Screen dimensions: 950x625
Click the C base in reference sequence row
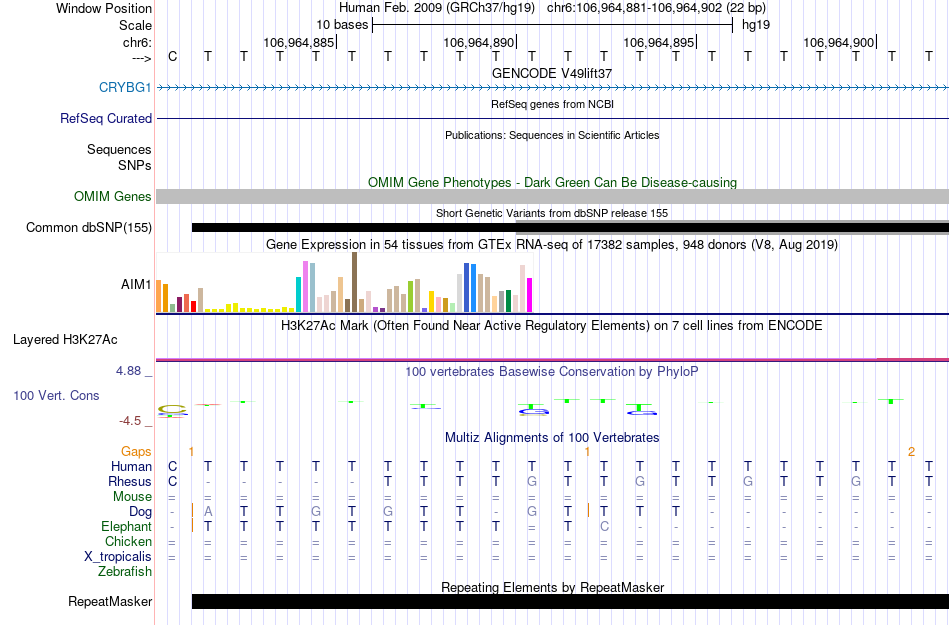click(x=173, y=56)
